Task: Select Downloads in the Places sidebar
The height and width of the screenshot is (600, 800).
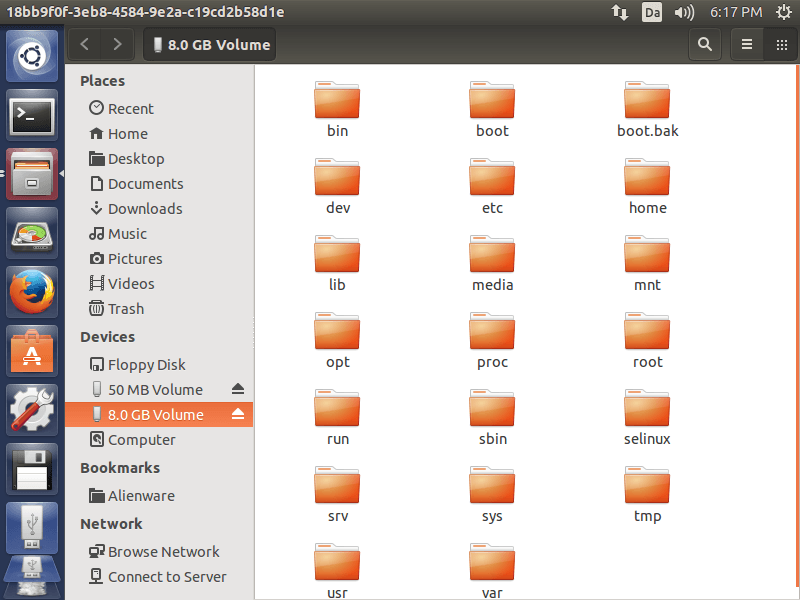Action: tap(145, 208)
